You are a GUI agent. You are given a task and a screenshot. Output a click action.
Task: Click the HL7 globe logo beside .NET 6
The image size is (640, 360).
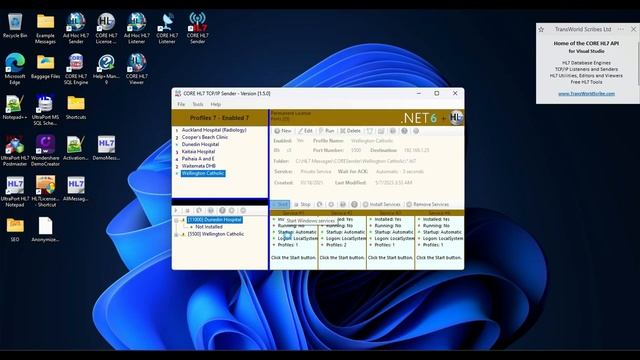point(456,118)
